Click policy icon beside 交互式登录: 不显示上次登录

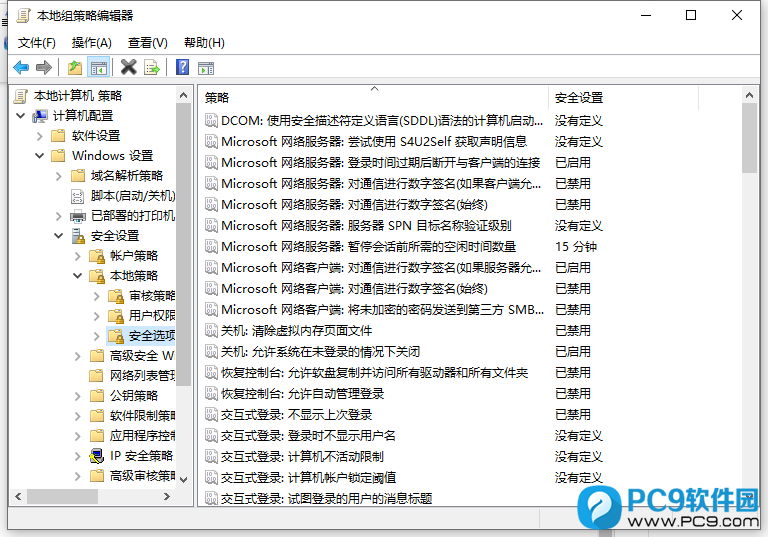(211, 415)
